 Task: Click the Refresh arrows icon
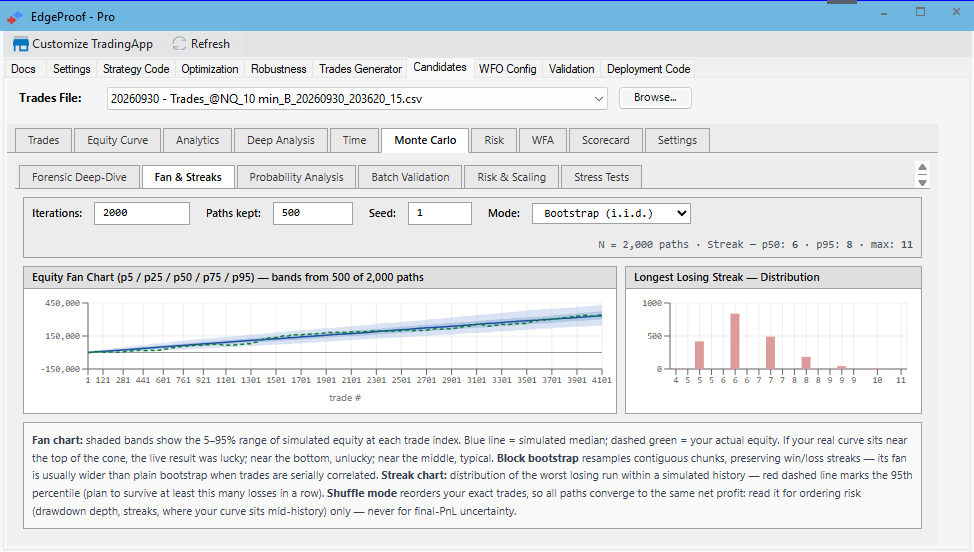(x=179, y=43)
